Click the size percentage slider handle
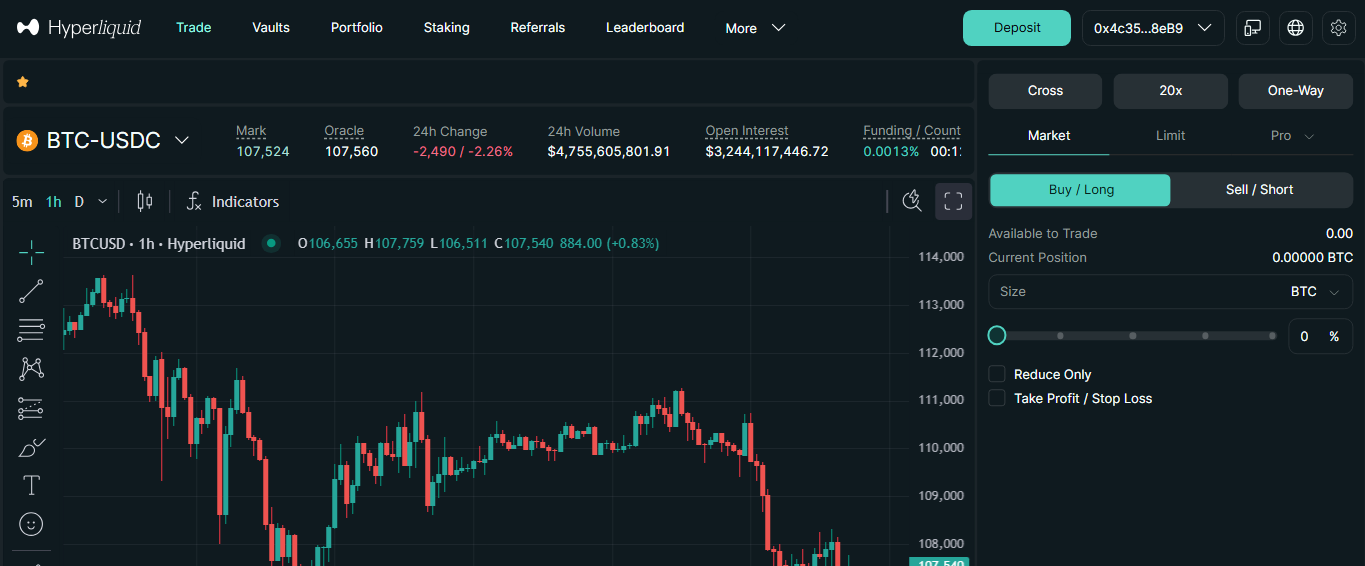The height and width of the screenshot is (566, 1365). tap(997, 336)
